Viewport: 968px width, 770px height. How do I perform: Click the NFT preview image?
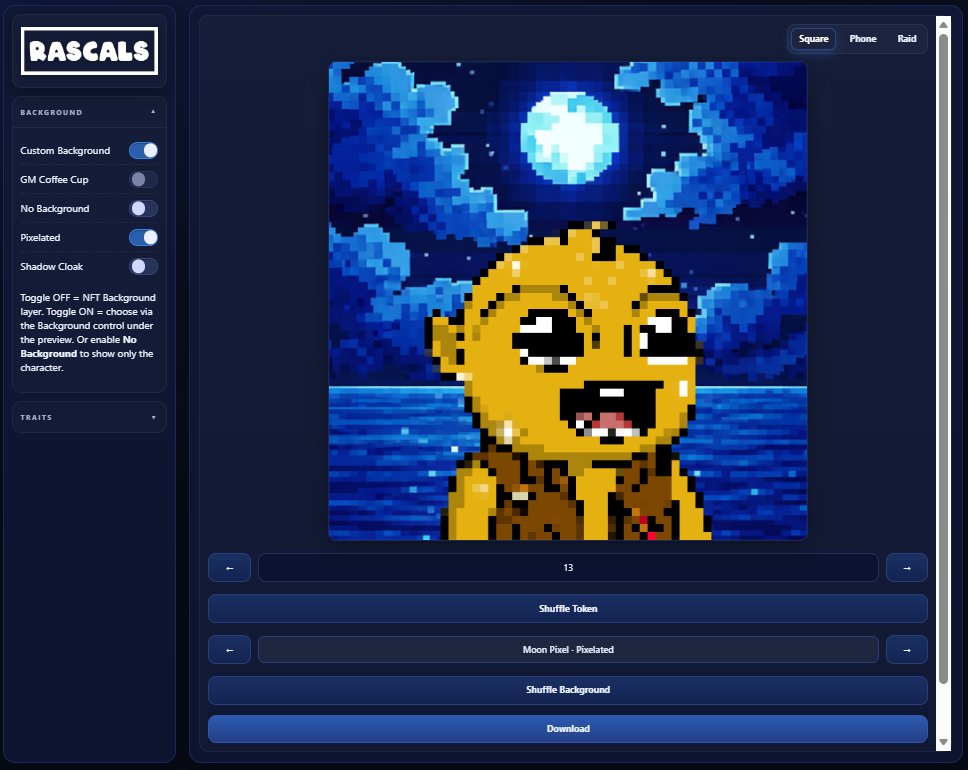[x=568, y=301]
